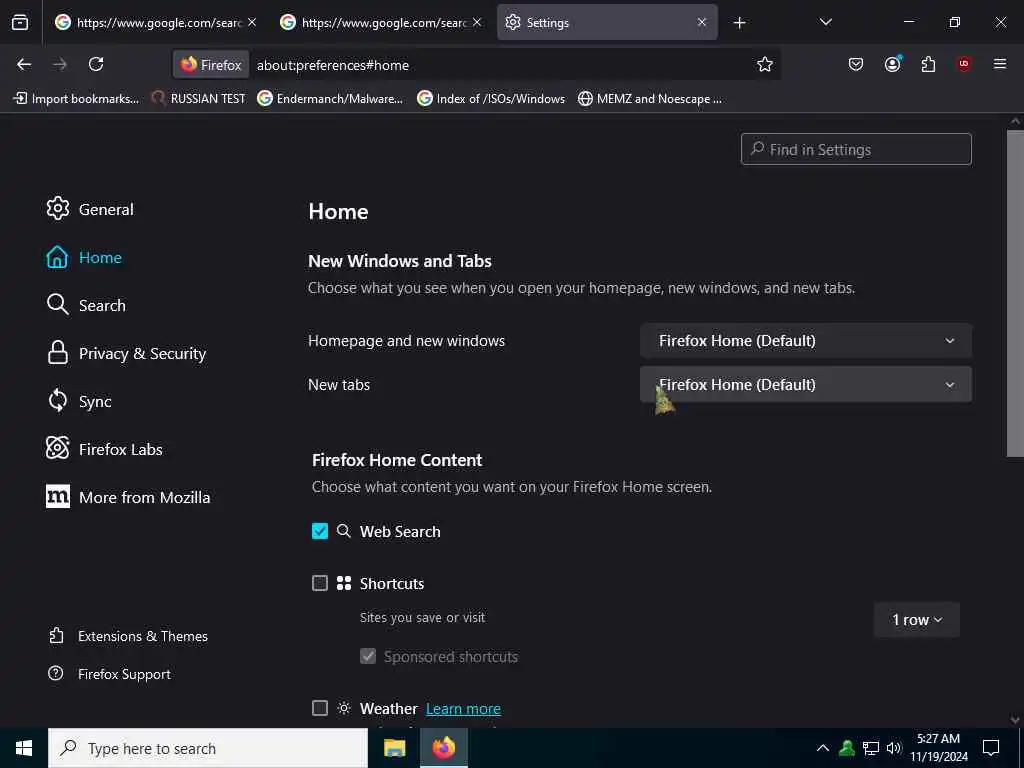
Task: Open the Windows Start menu
Action: [x=24, y=748]
